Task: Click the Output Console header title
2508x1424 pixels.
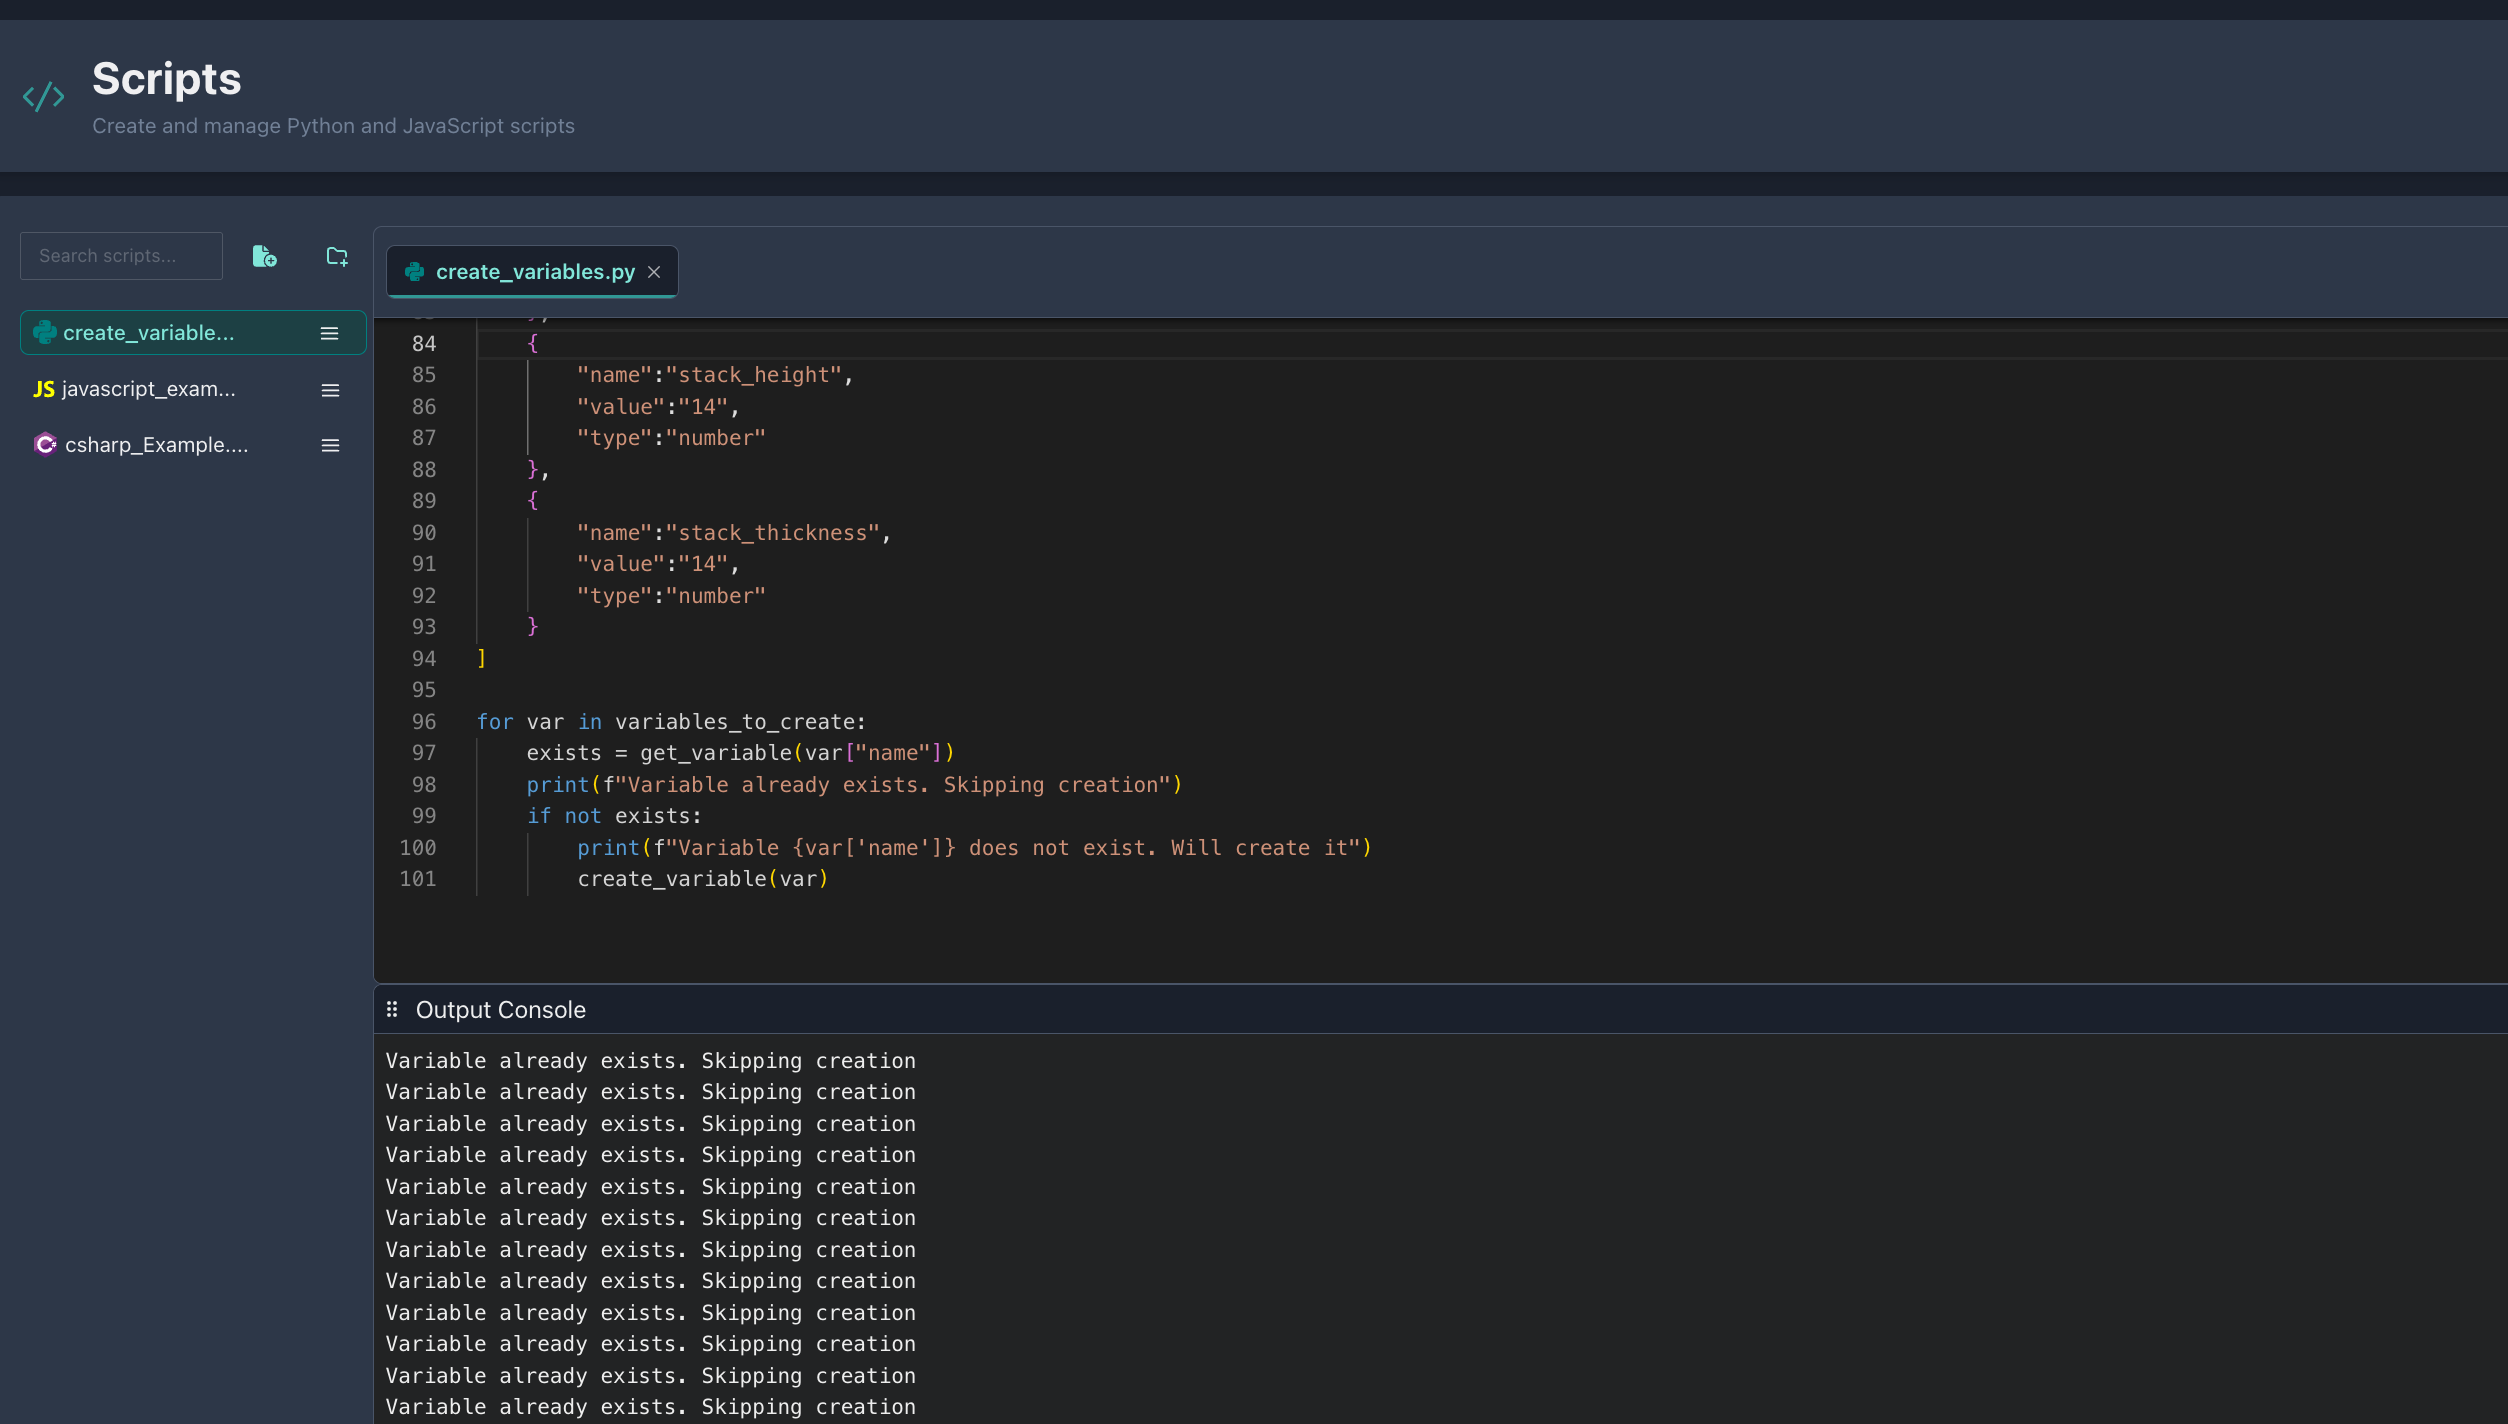Action: (x=500, y=1009)
